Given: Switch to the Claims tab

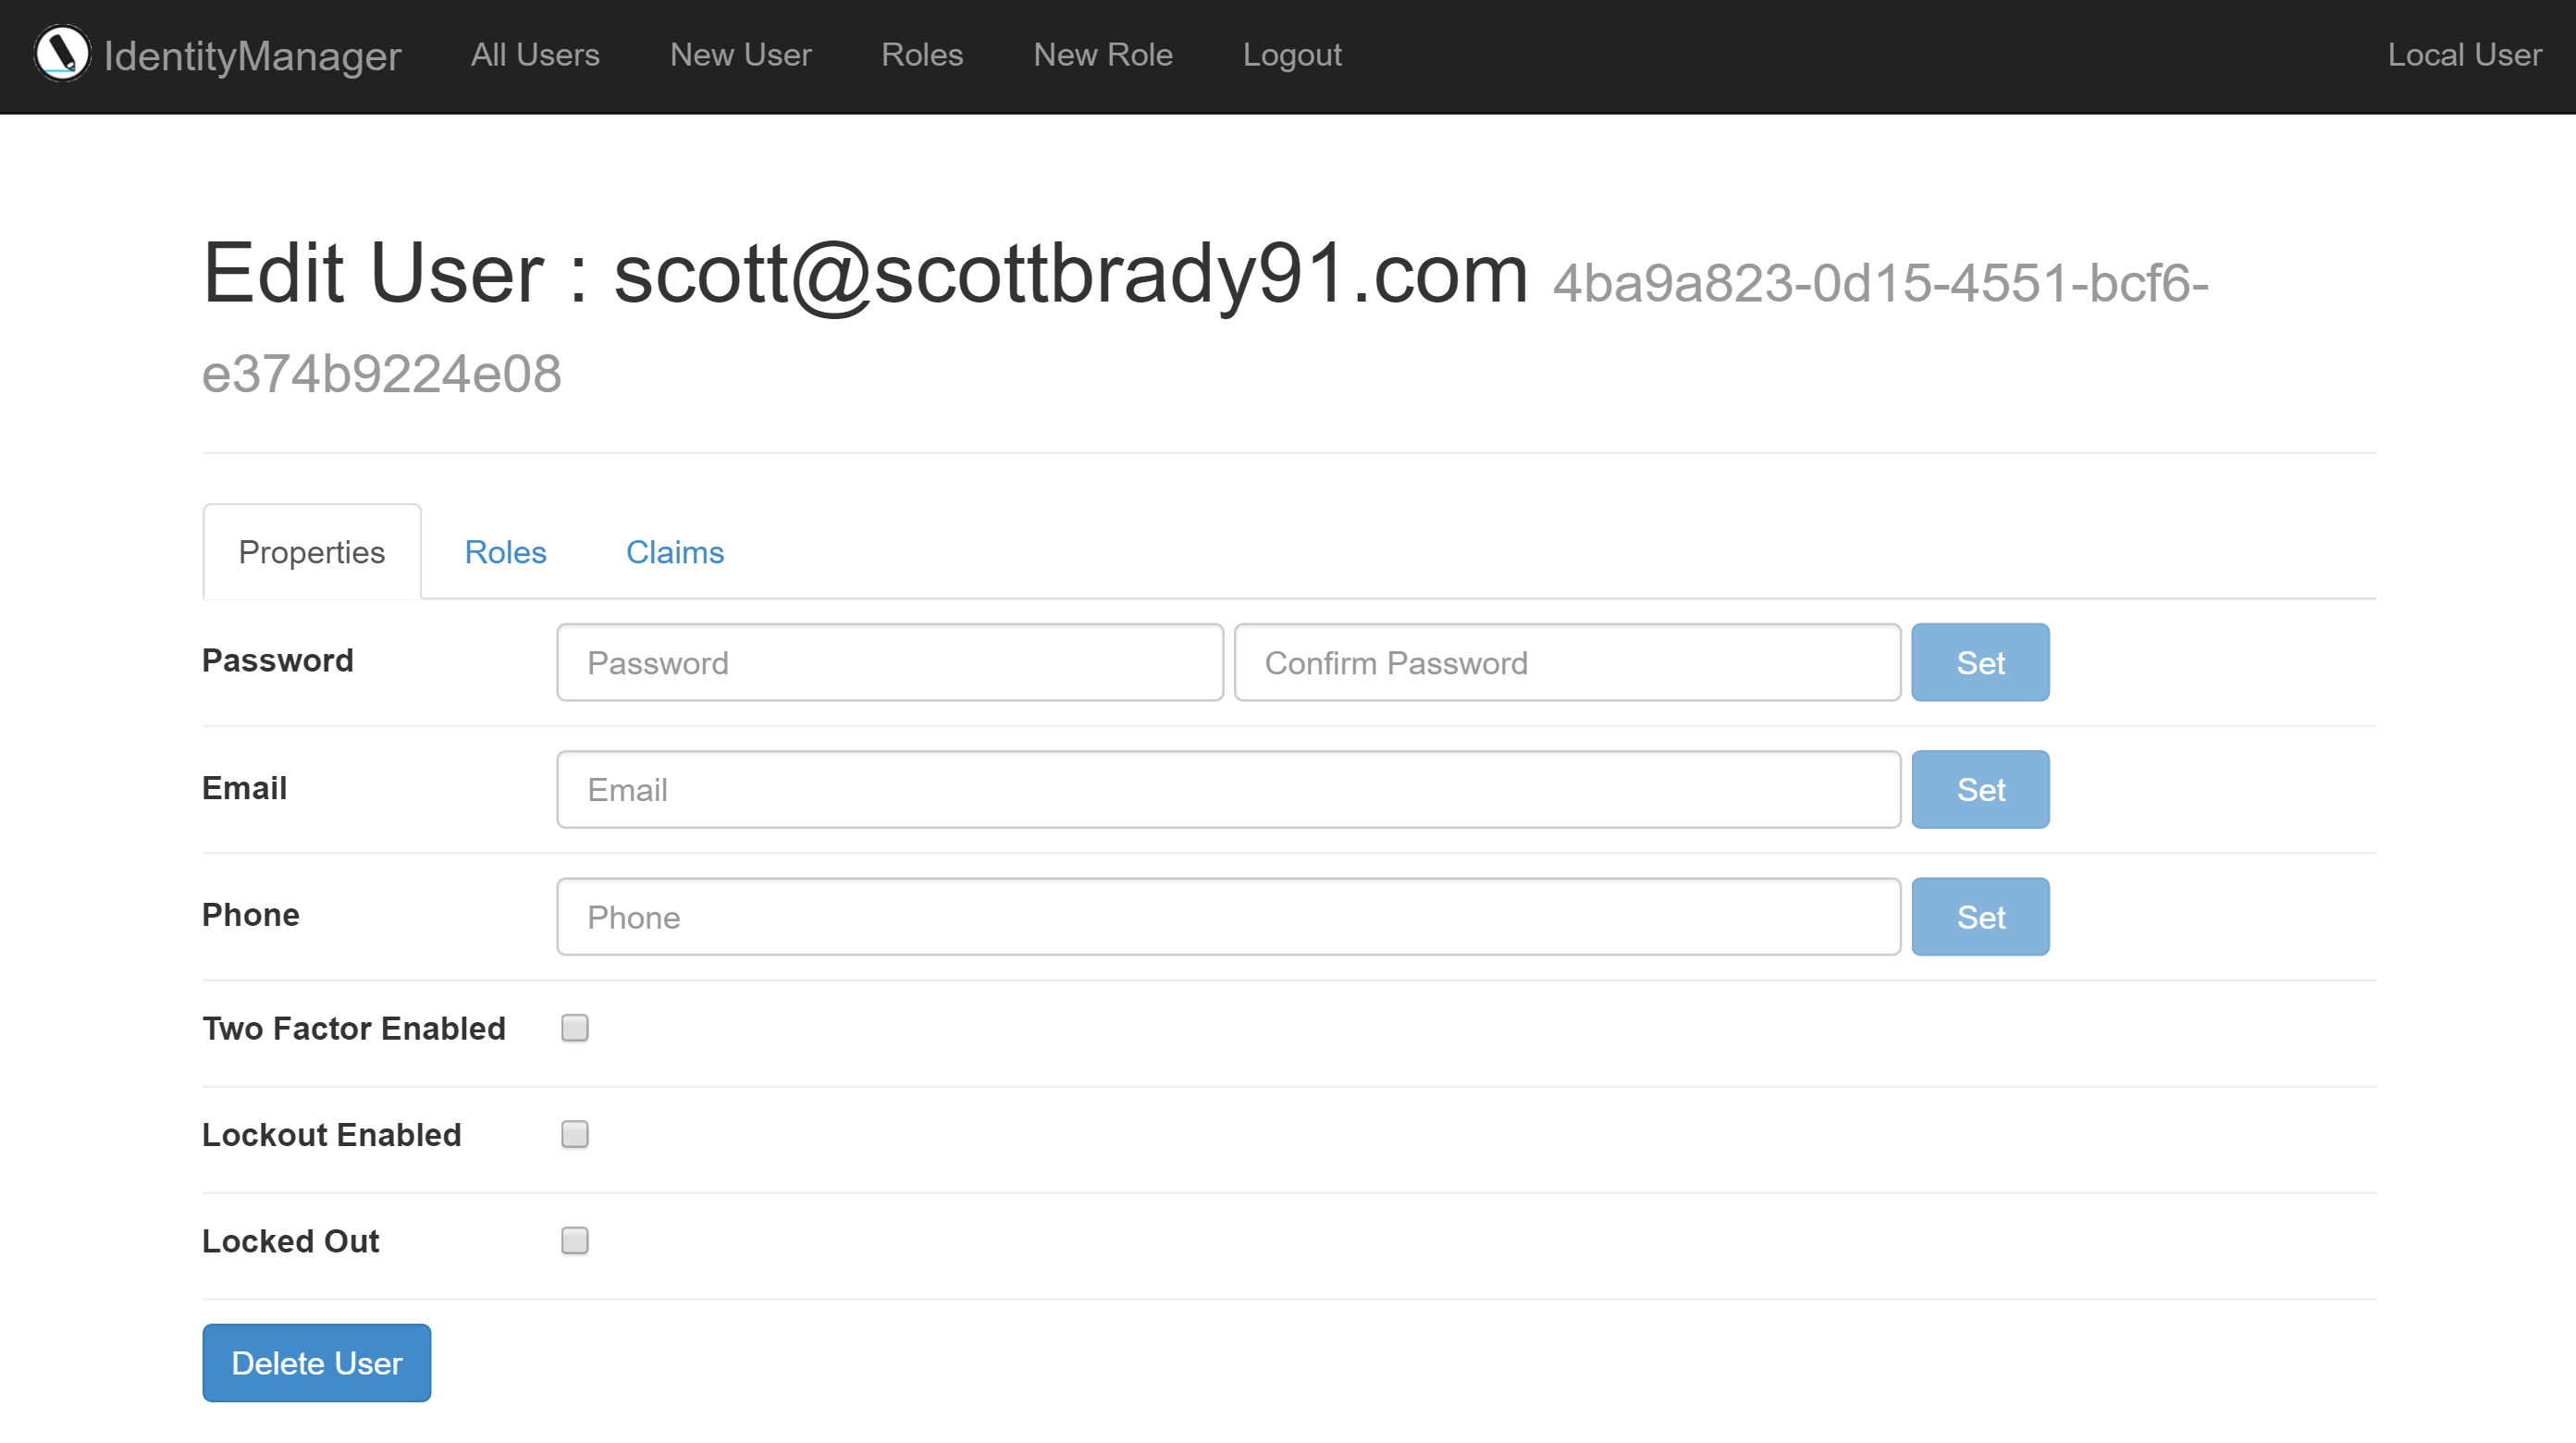Looking at the screenshot, I should coord(675,552).
